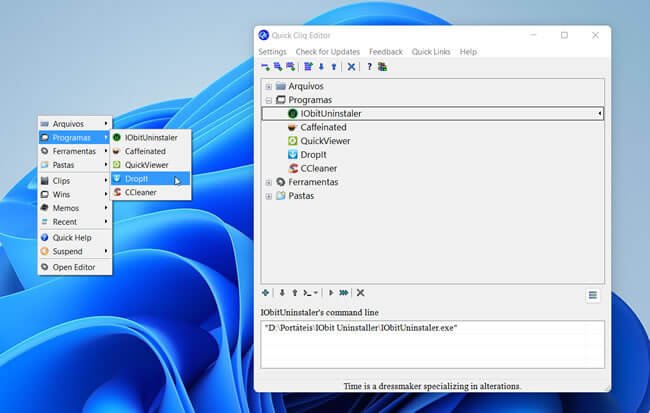Expand the Arquivos tree node

point(269,87)
